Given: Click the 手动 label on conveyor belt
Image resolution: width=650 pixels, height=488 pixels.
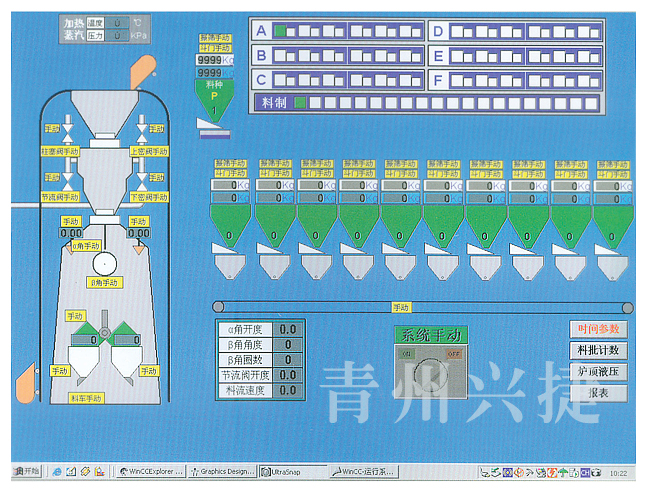Looking at the screenshot, I should [x=401, y=307].
